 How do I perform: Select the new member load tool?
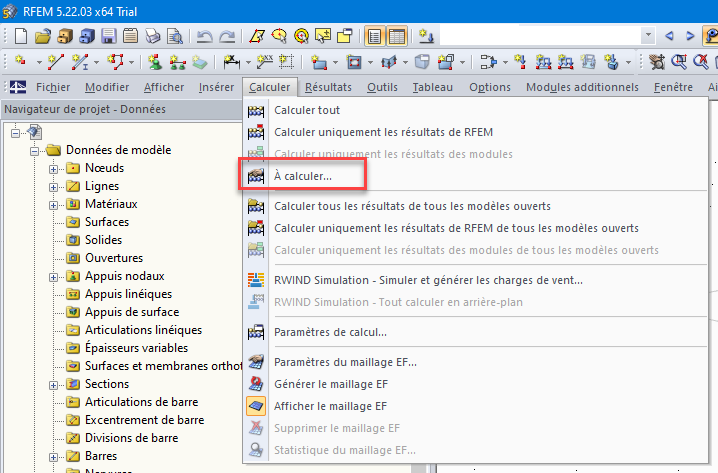pos(543,61)
